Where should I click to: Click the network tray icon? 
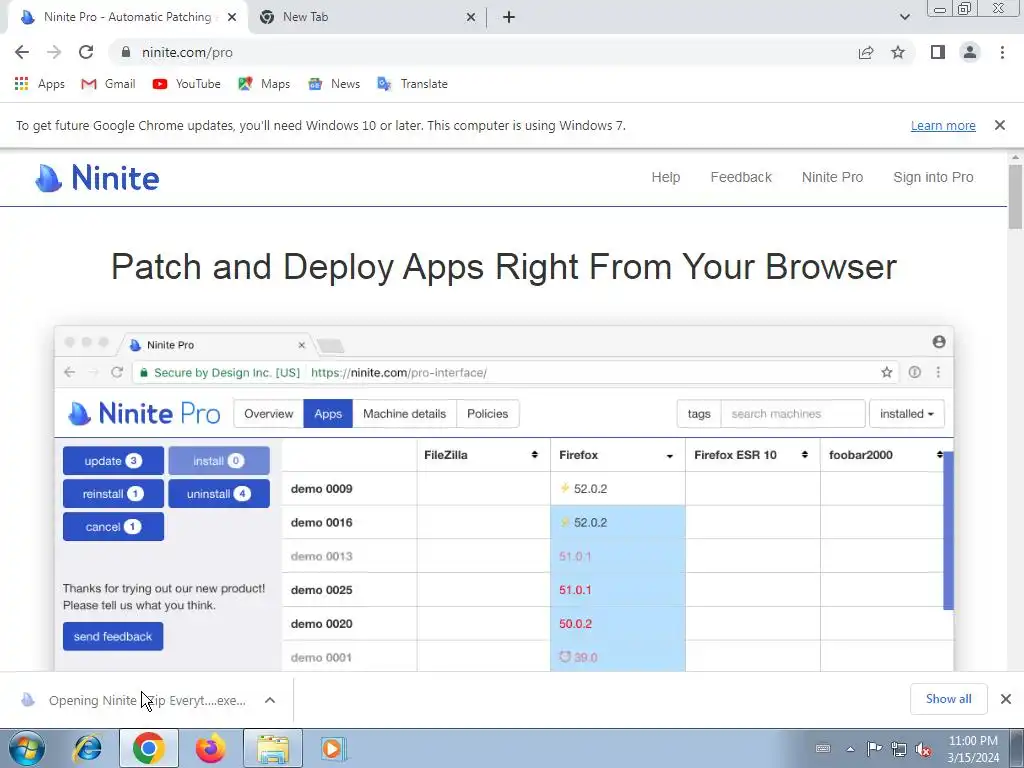(x=899, y=748)
